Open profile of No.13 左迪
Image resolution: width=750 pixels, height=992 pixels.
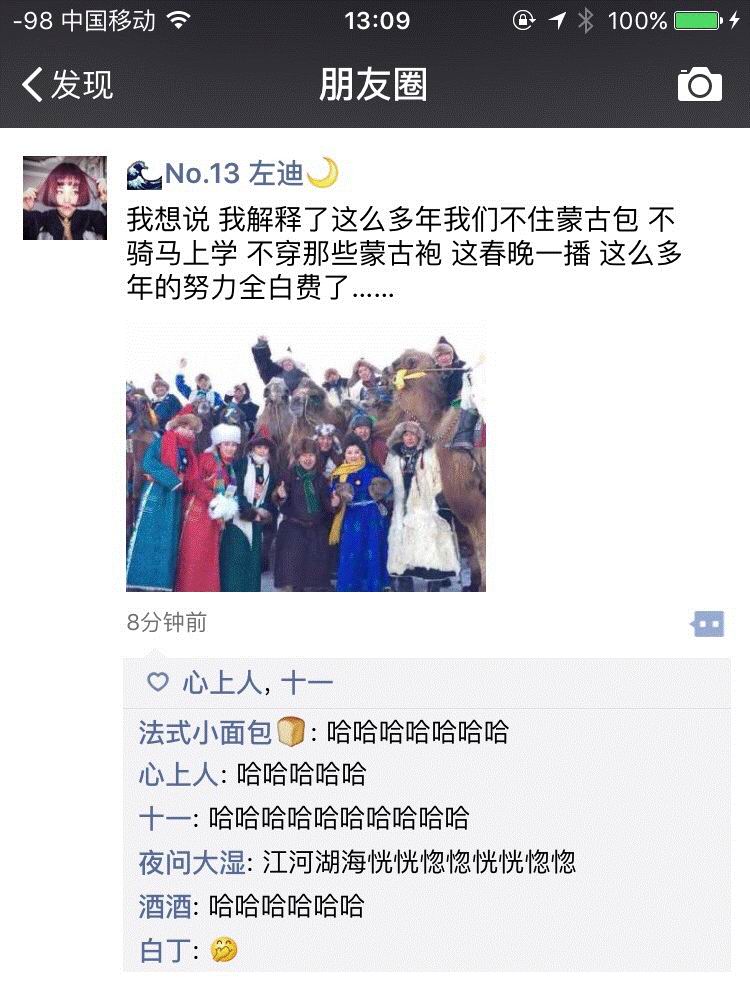(x=233, y=173)
